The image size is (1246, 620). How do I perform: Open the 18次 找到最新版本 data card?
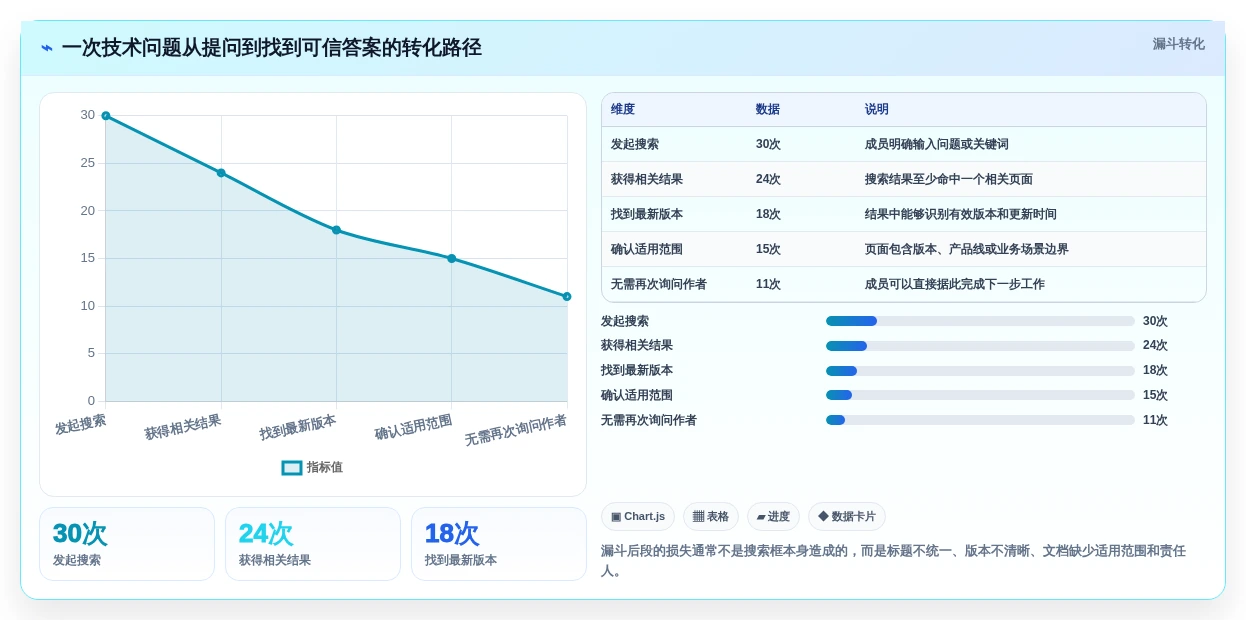coord(499,544)
